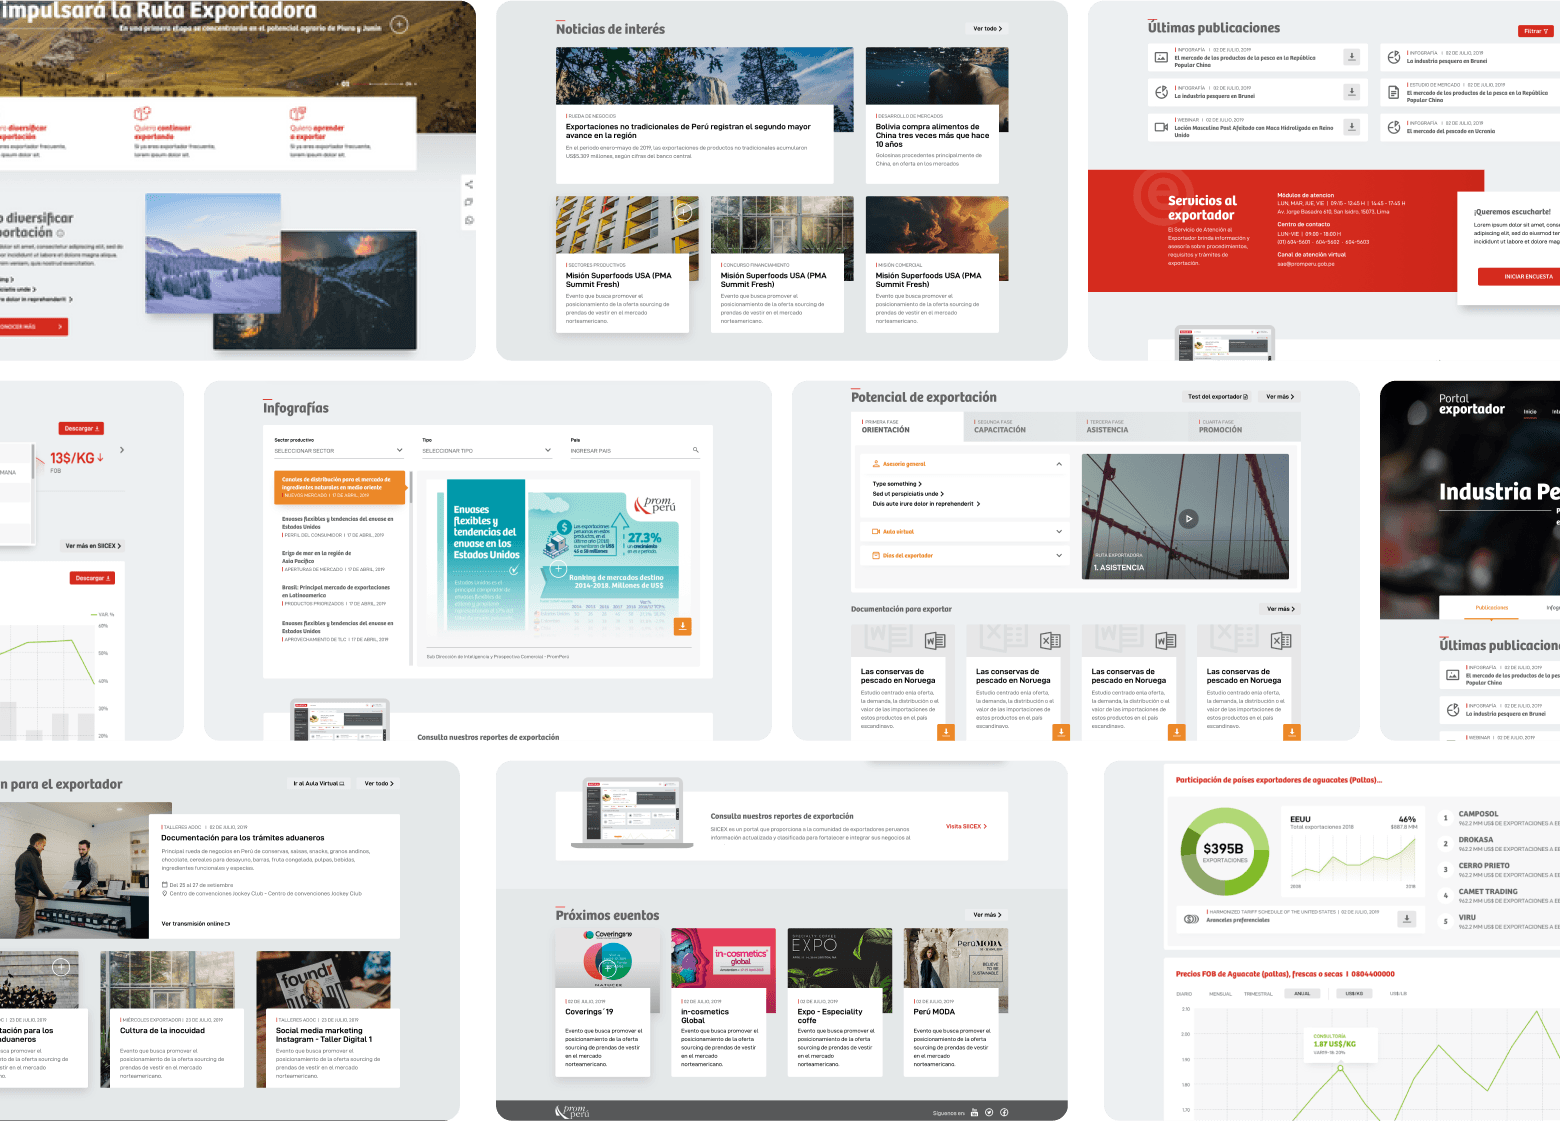
Task: Click Ver todo in the para el exportador section
Action: [379, 783]
